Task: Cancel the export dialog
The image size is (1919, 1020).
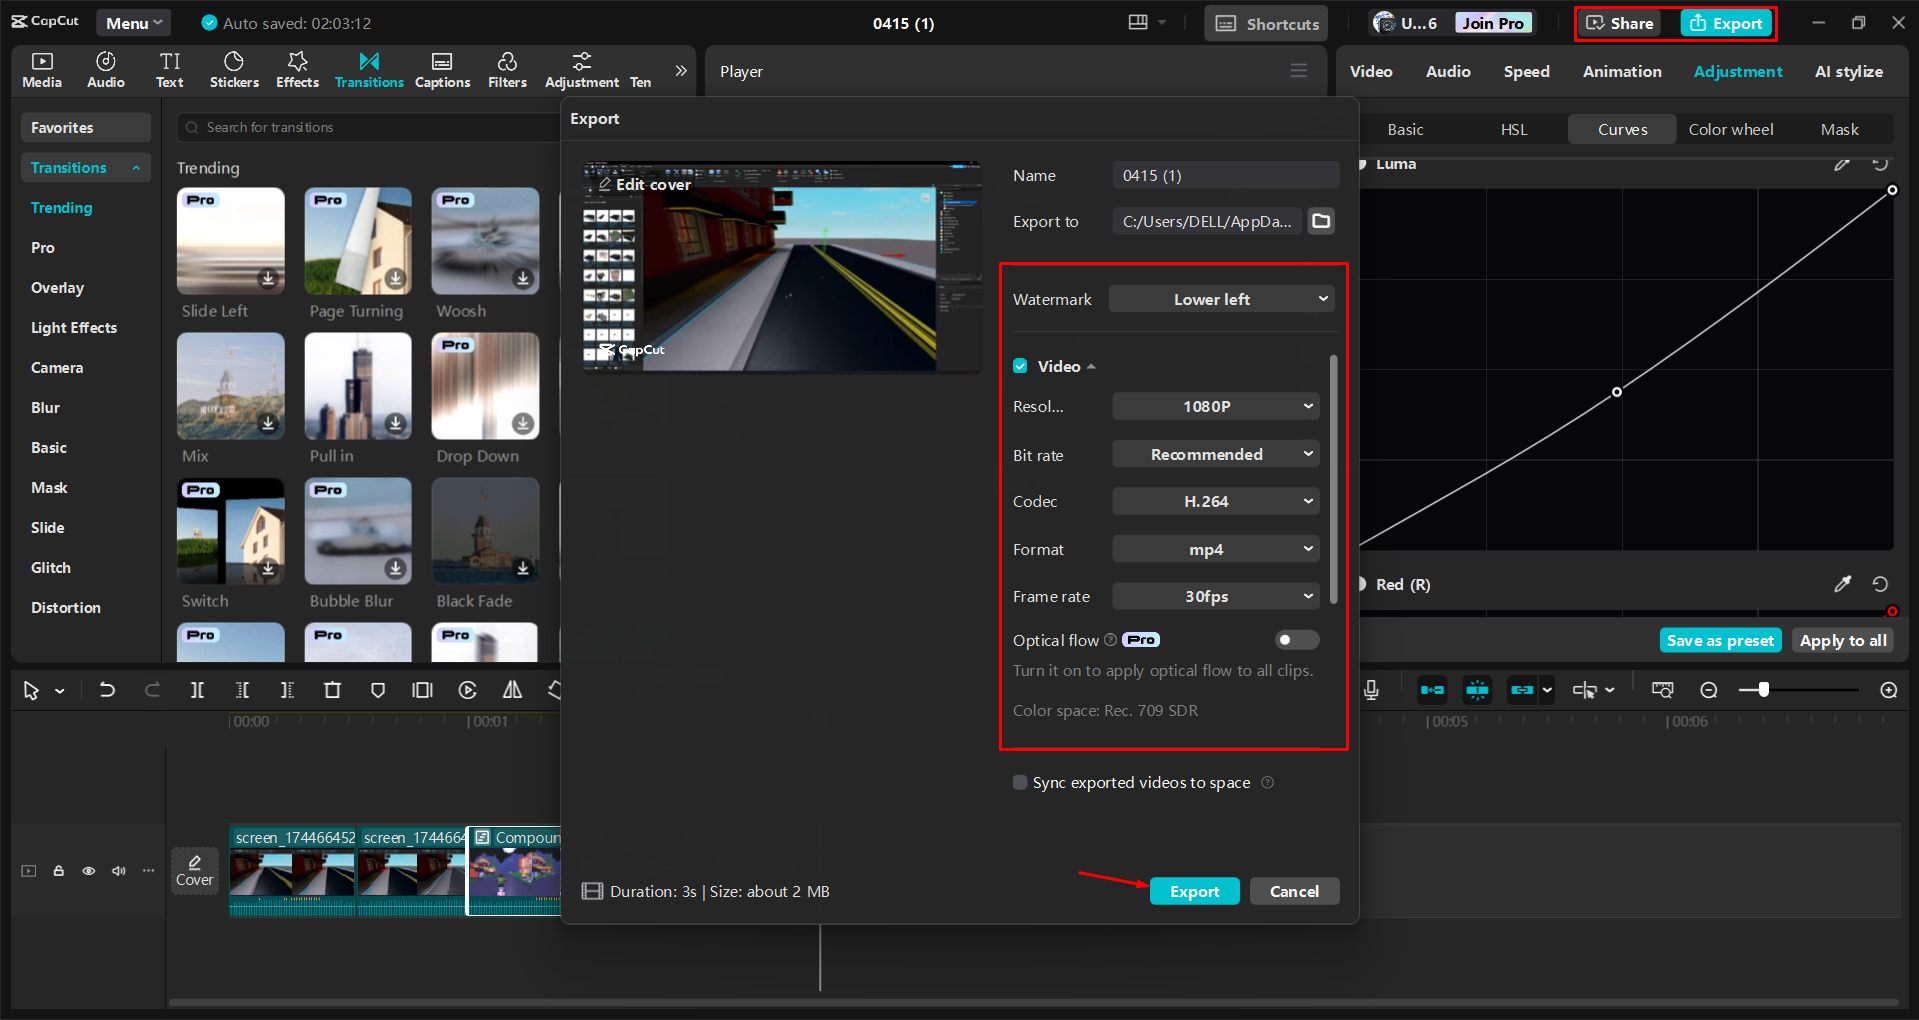Action: (x=1294, y=891)
